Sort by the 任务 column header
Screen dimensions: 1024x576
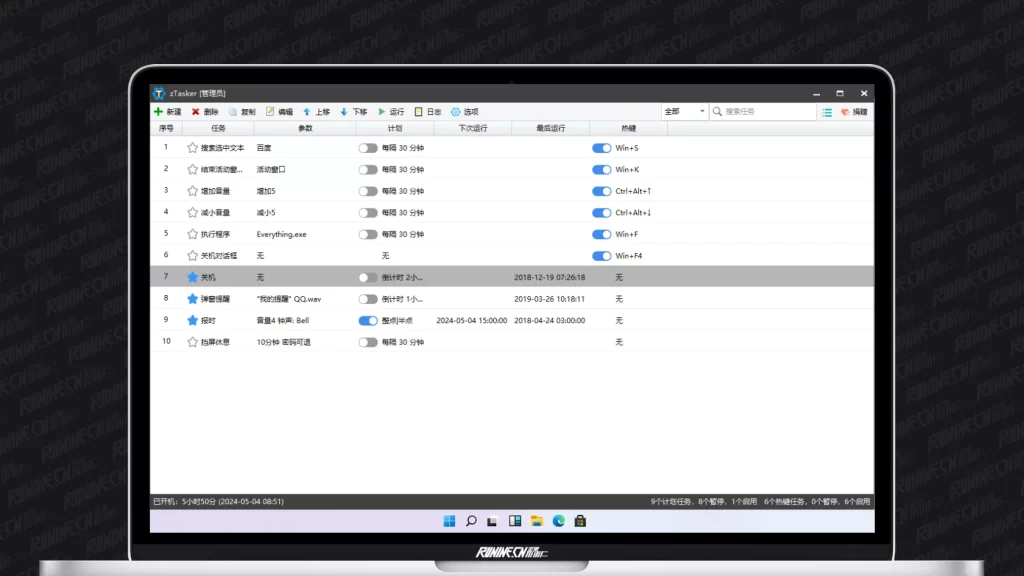pyautogui.click(x=218, y=128)
